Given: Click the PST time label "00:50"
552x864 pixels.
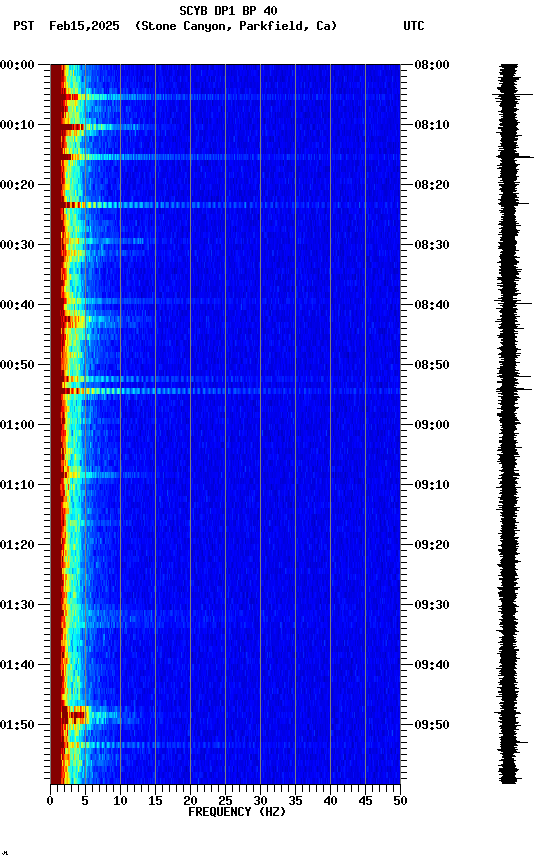Looking at the screenshot, I should 17,365.
